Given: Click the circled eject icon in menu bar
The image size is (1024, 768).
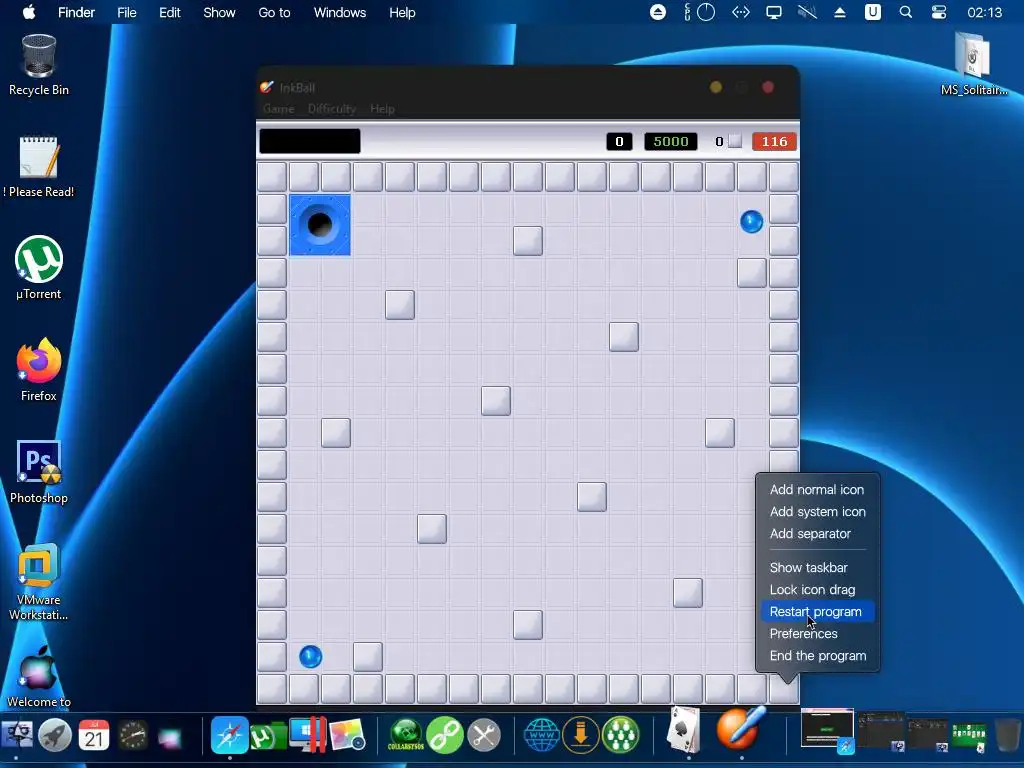Looking at the screenshot, I should 658,12.
